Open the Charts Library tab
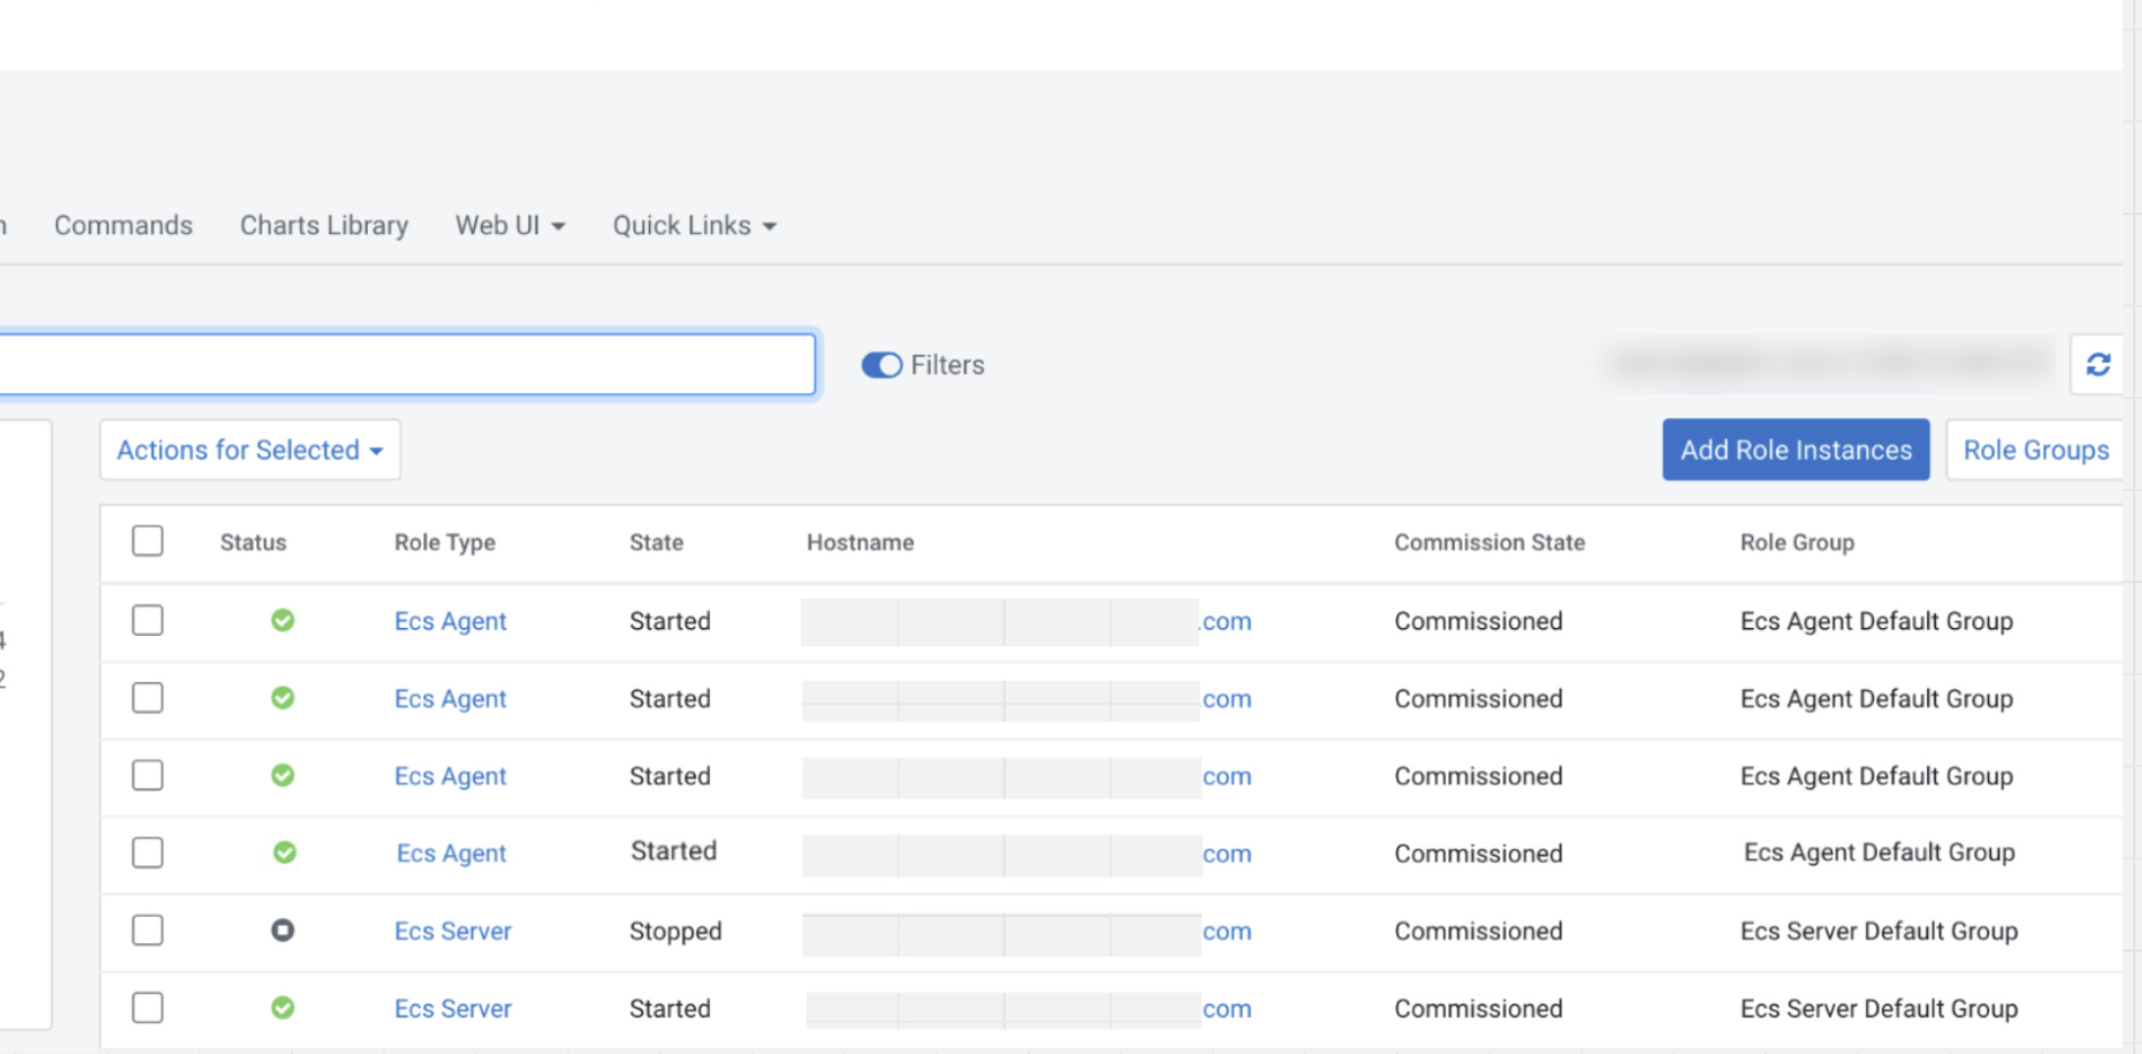Viewport: 2142px width, 1054px height. tap(324, 226)
